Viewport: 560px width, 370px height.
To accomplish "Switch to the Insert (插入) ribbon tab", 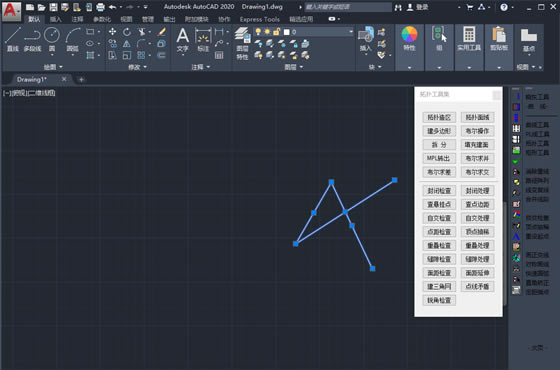I will [x=56, y=19].
